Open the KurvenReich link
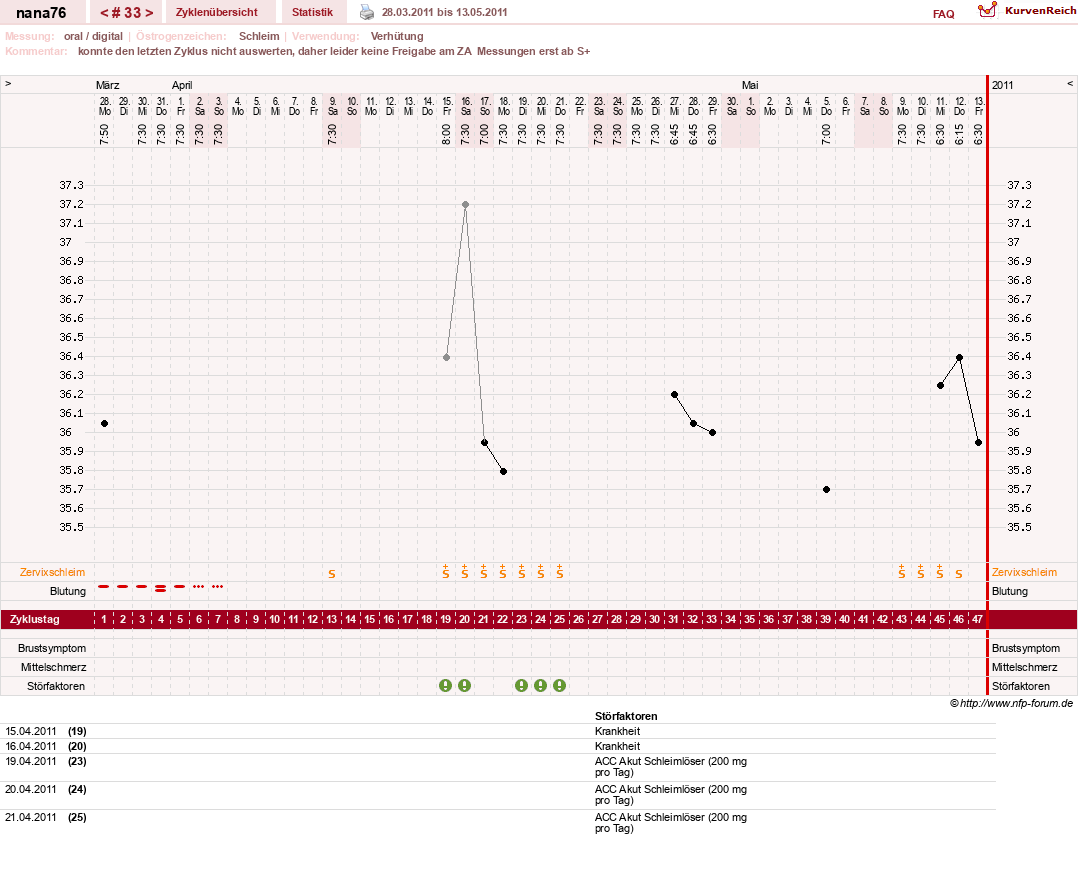This screenshot has height=877, width=1078. click(x=1040, y=10)
